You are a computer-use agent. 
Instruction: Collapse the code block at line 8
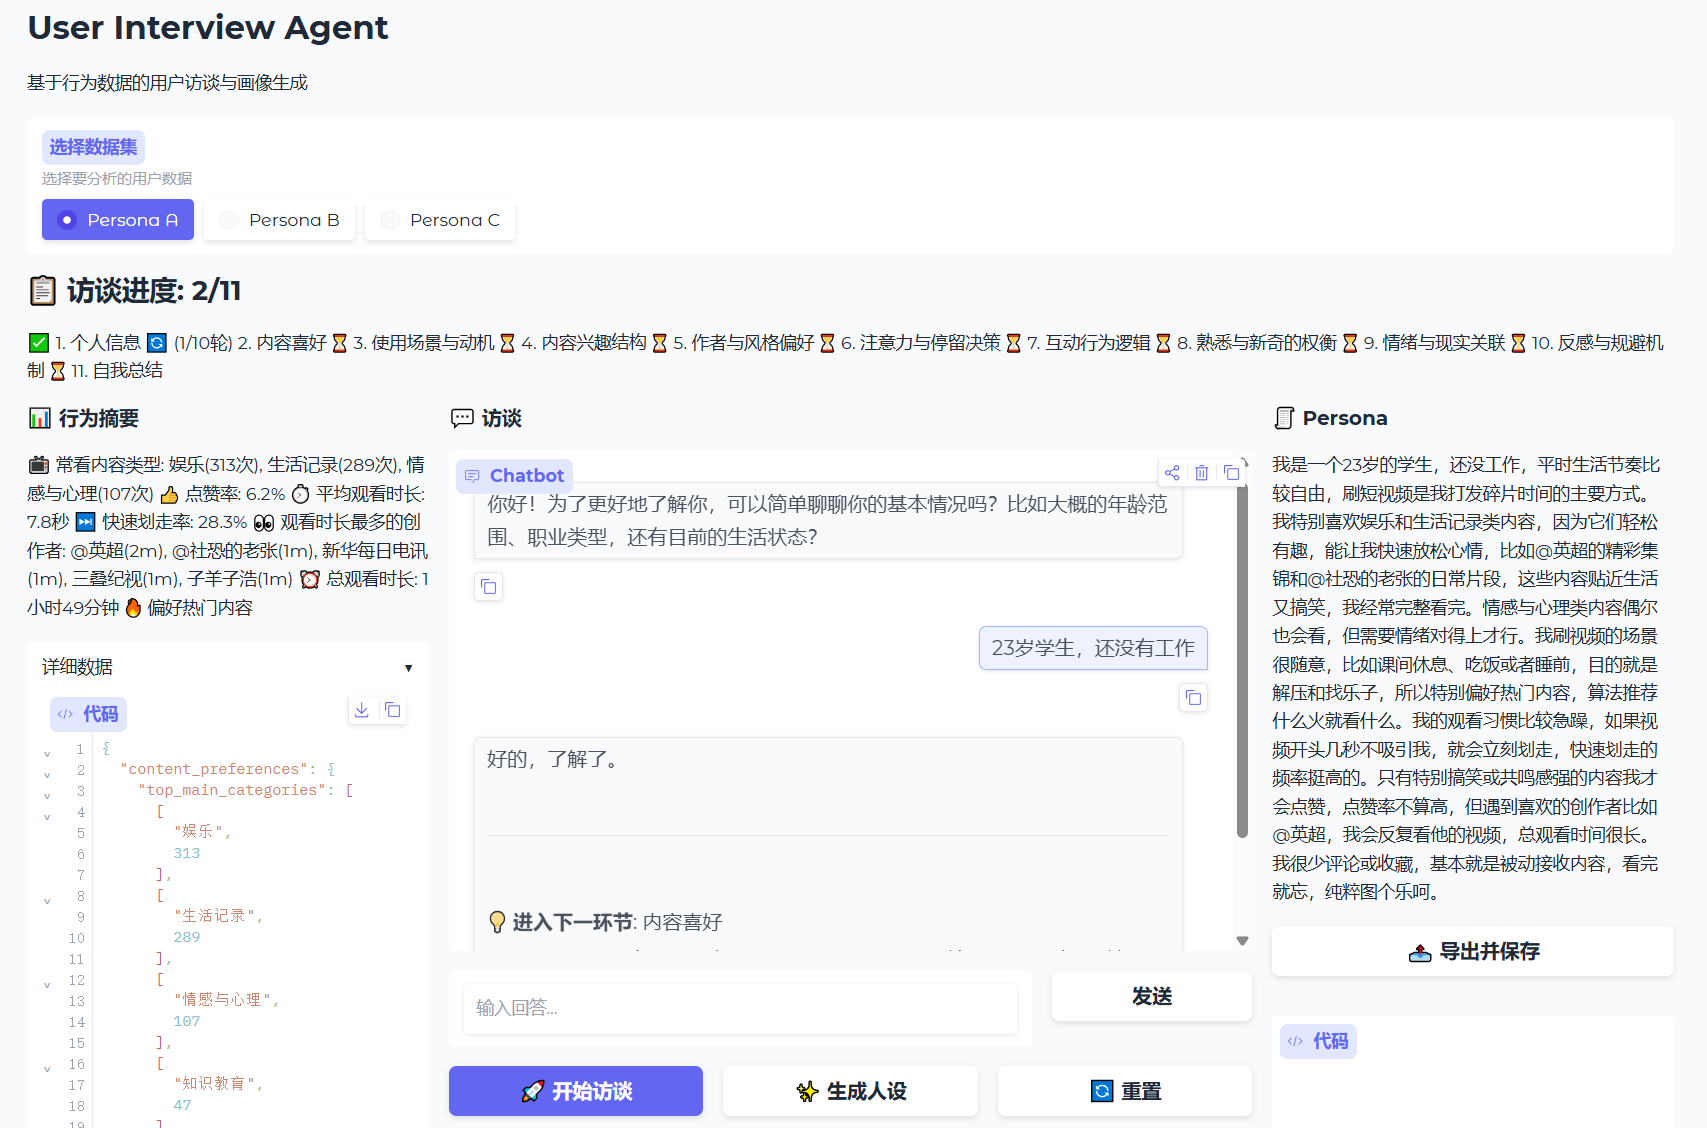point(47,901)
